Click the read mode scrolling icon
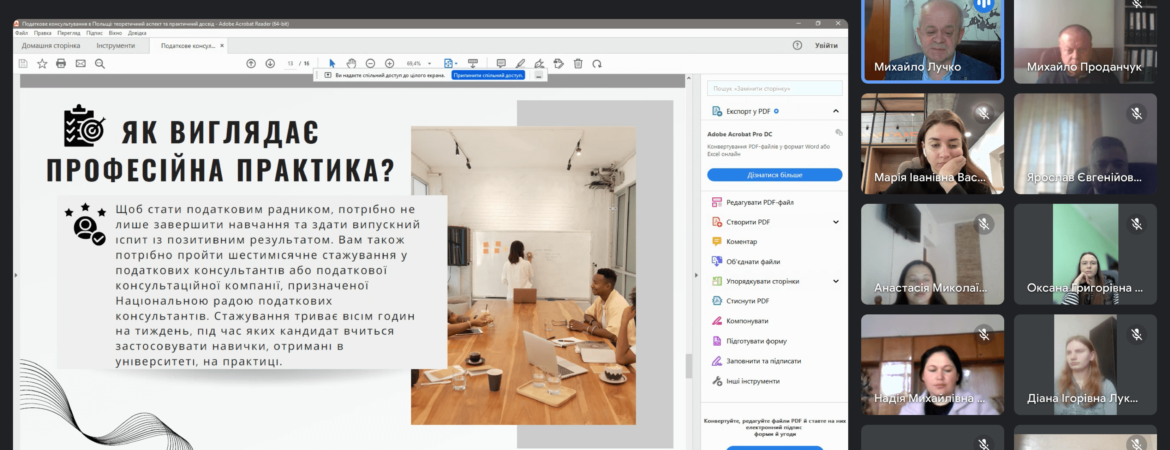This screenshot has width=1170, height=450. click(472, 64)
